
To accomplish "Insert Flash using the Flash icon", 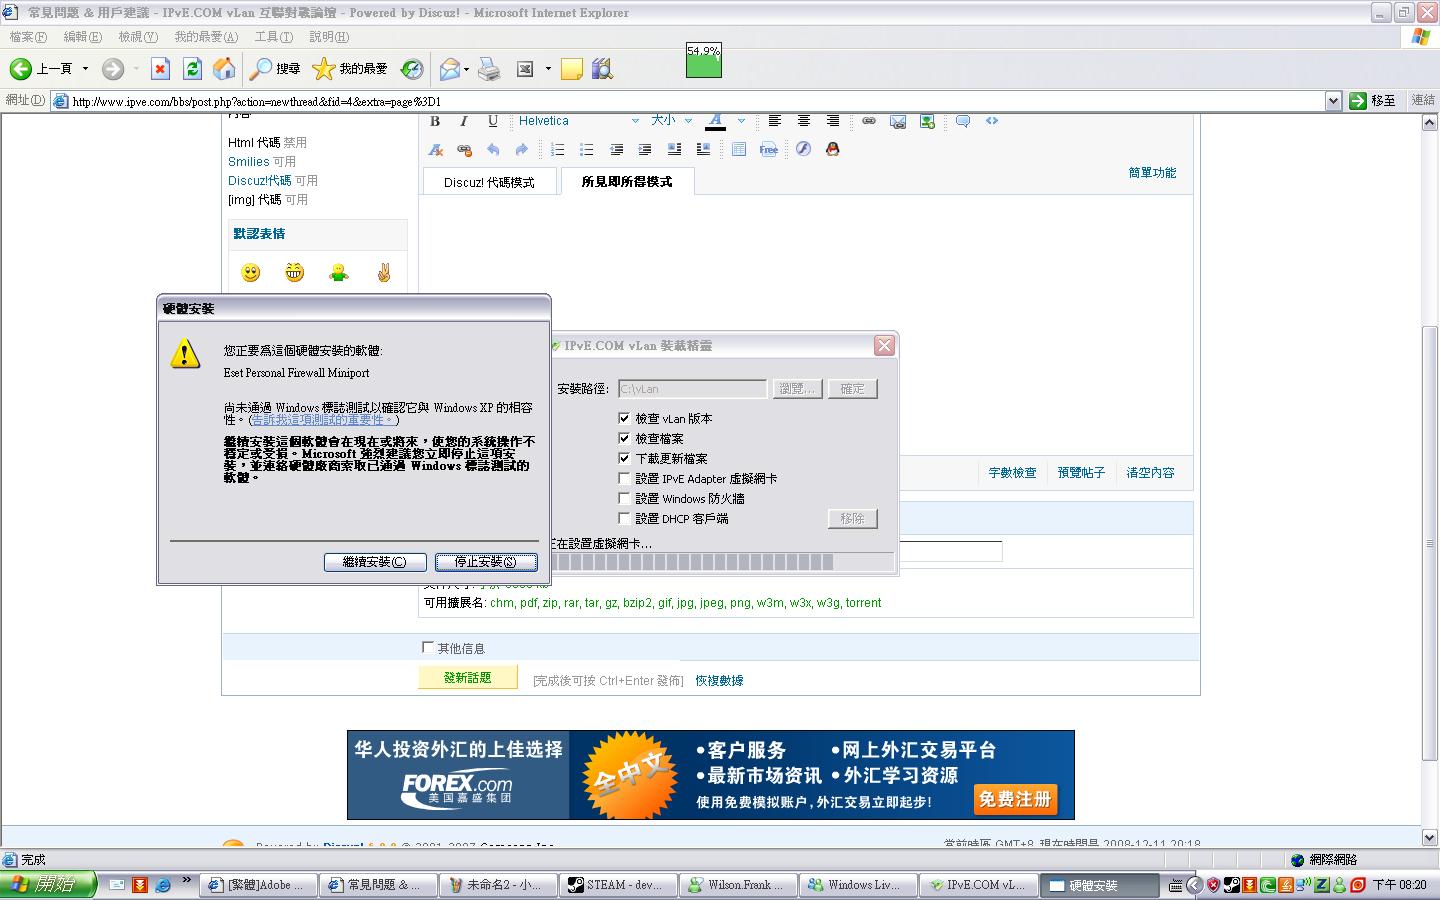I will pyautogui.click(x=803, y=149).
